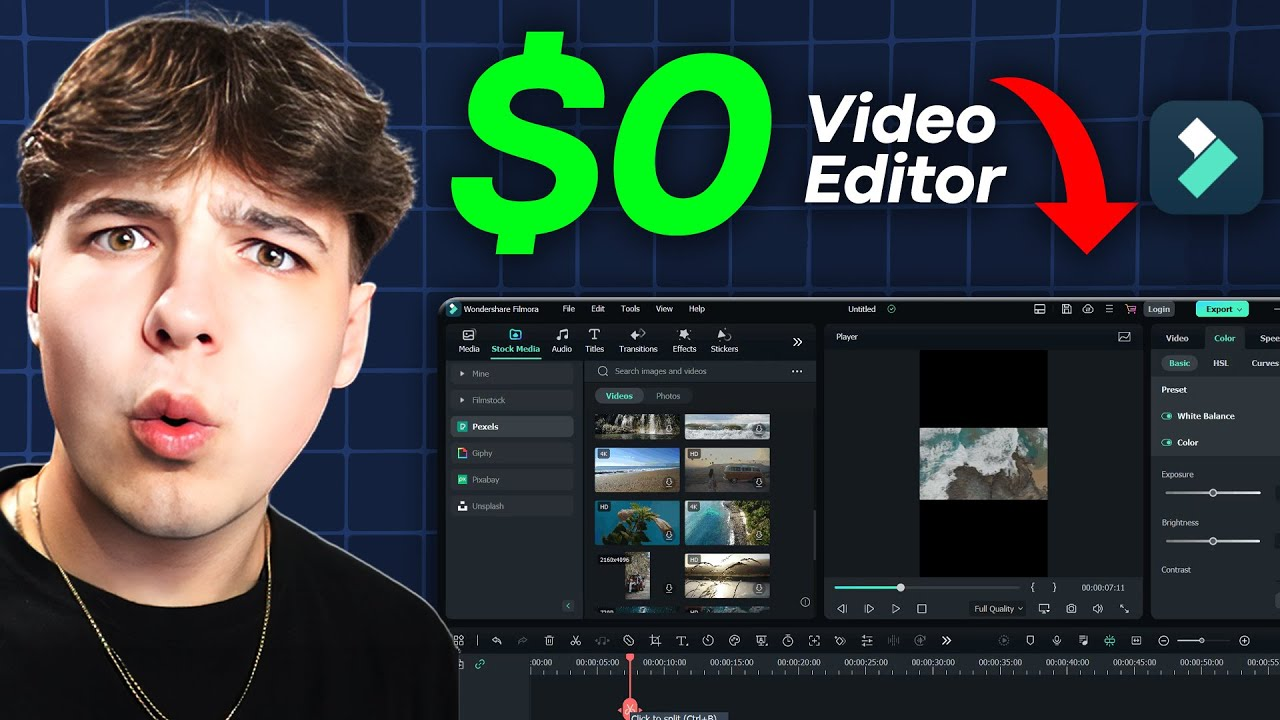This screenshot has height=720, width=1280.
Task: Click the Text tool in timeline toolbar
Action: coord(682,641)
